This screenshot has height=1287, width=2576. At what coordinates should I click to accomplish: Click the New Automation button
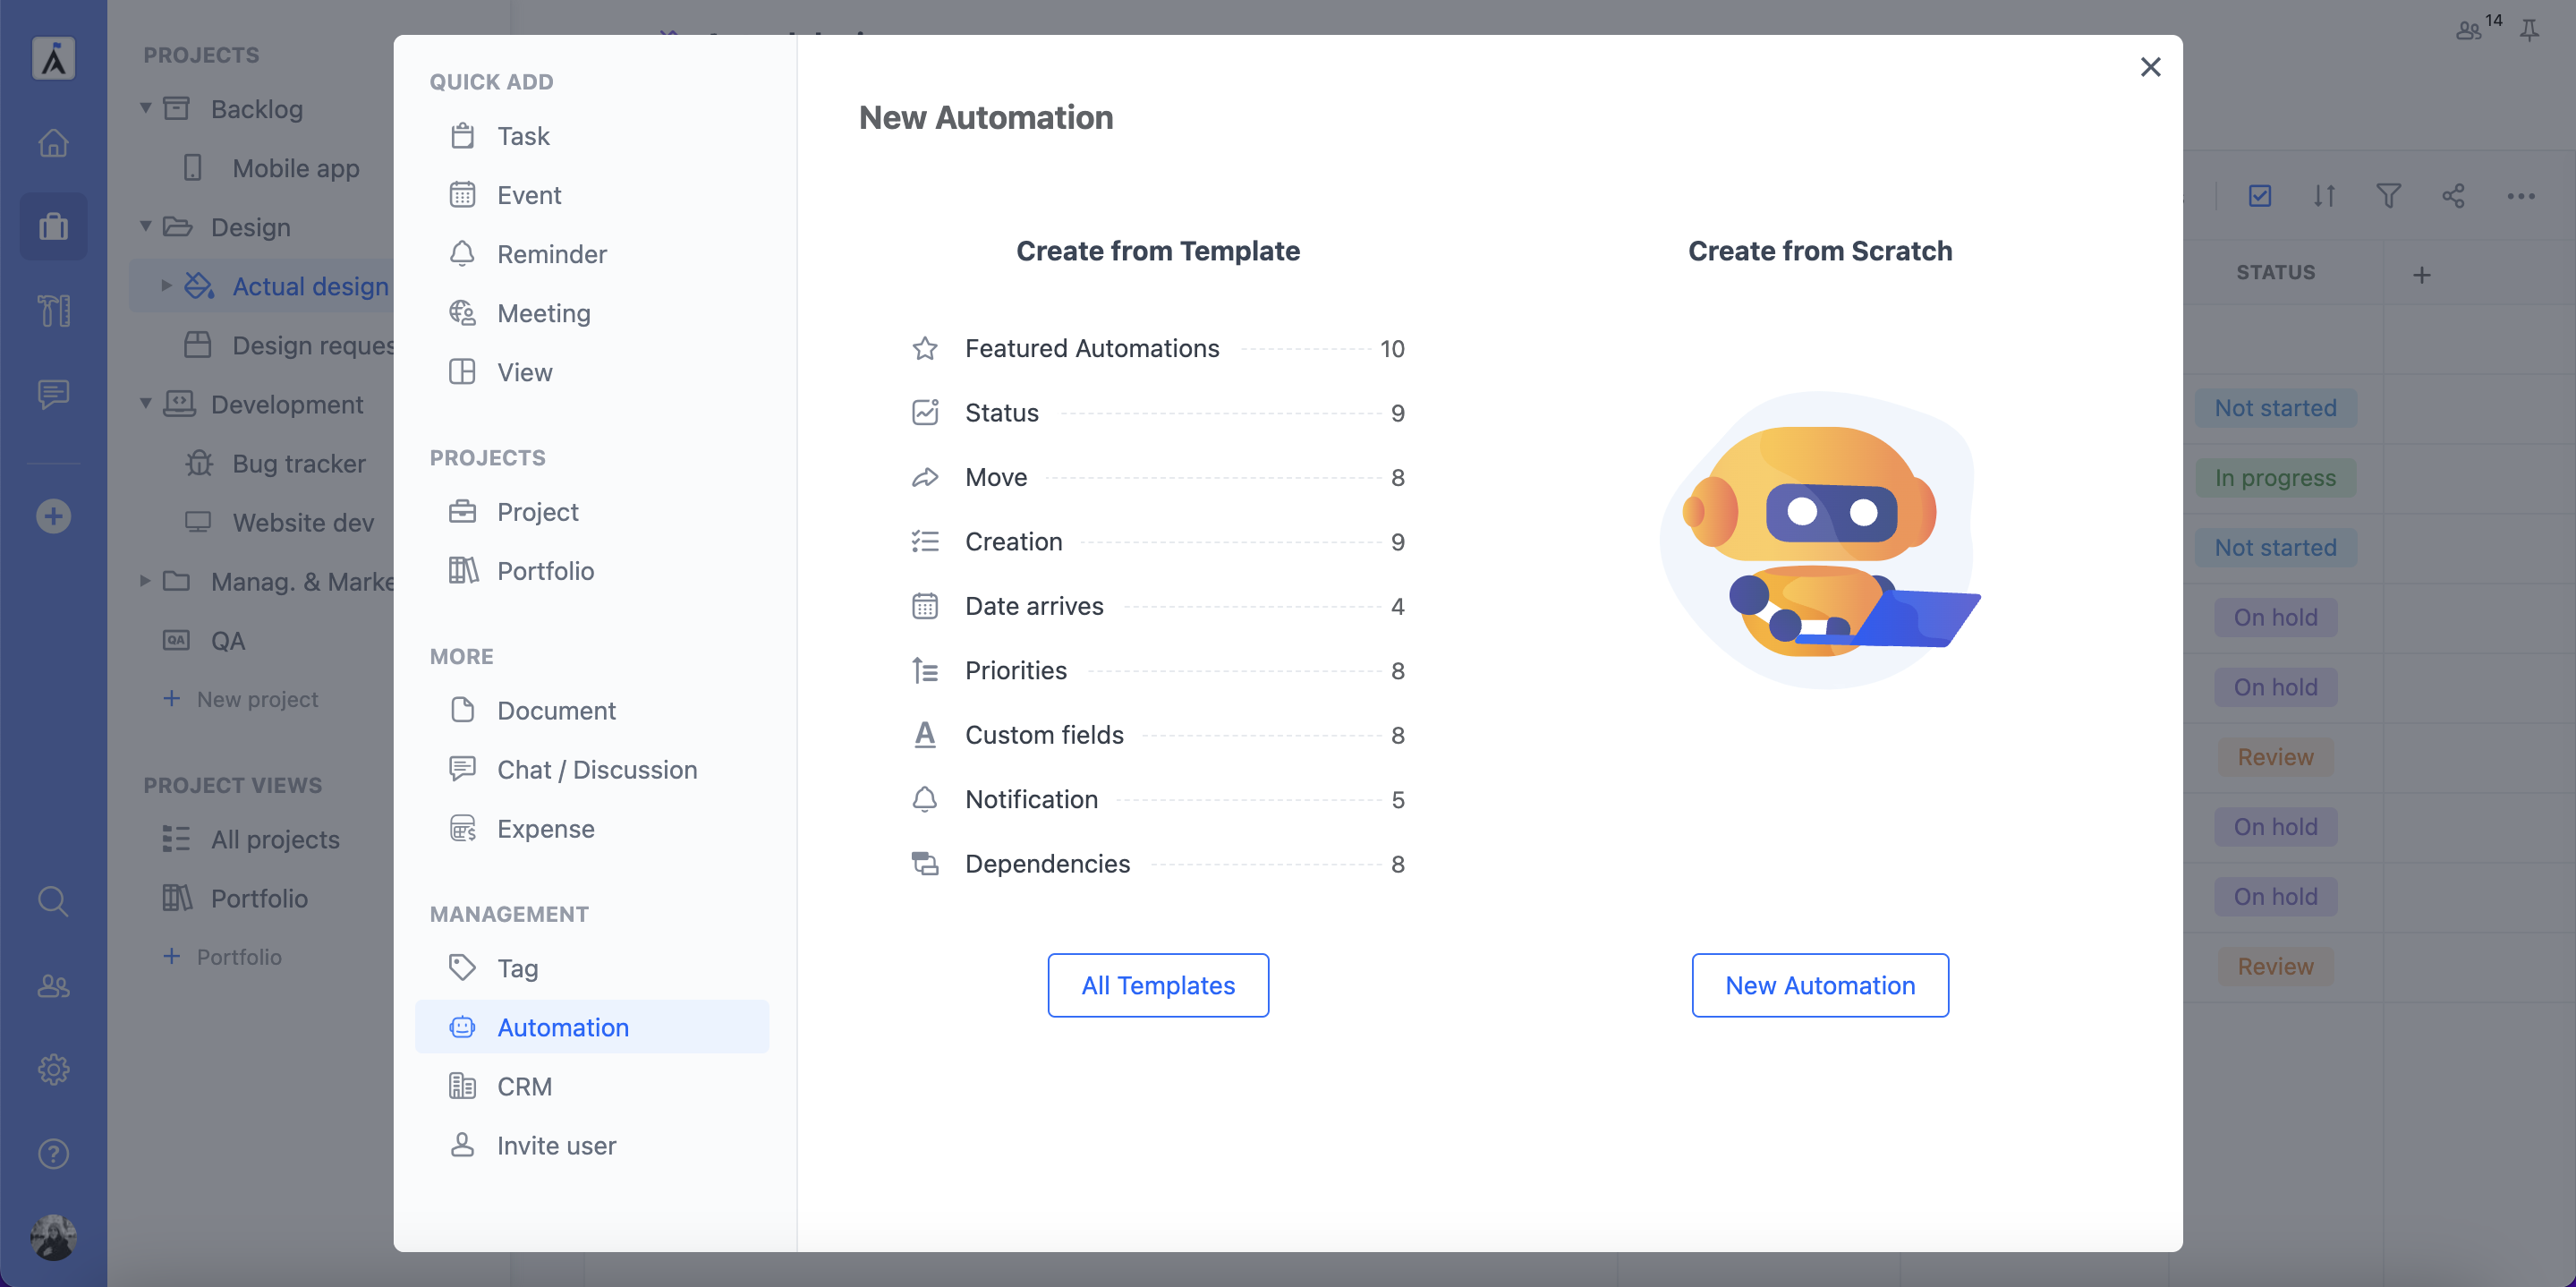pos(1820,985)
